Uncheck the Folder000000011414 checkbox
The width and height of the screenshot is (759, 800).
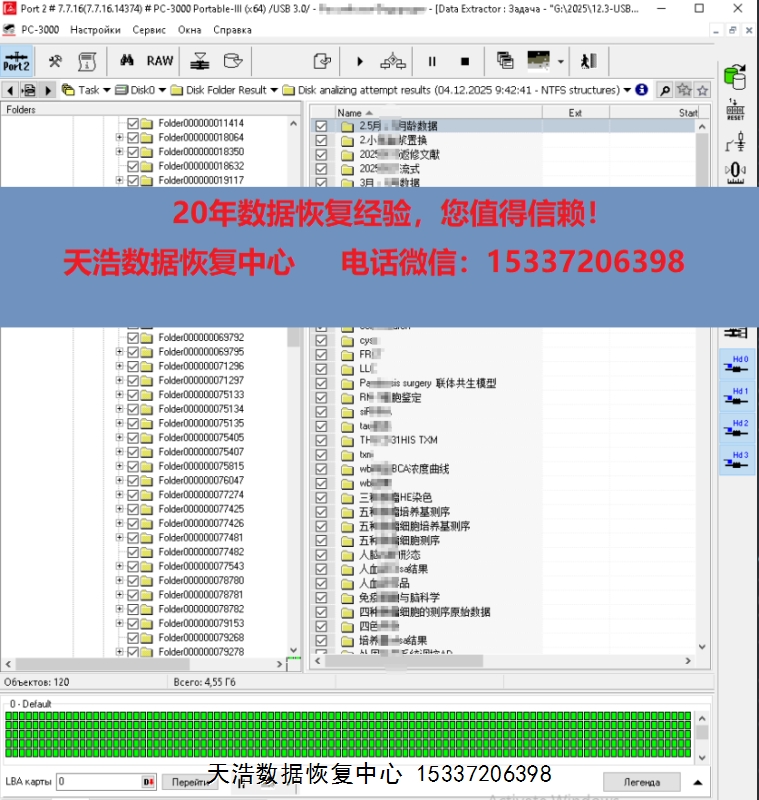133,124
